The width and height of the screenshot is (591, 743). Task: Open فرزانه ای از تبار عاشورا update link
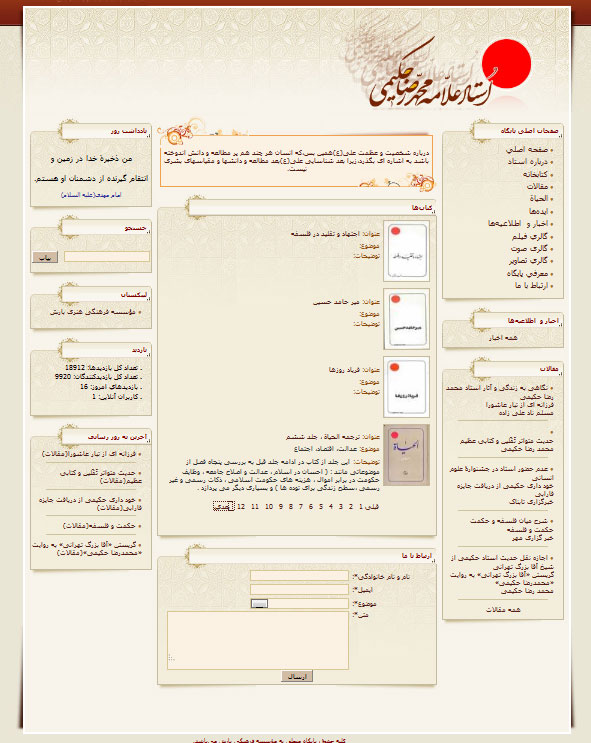89,454
